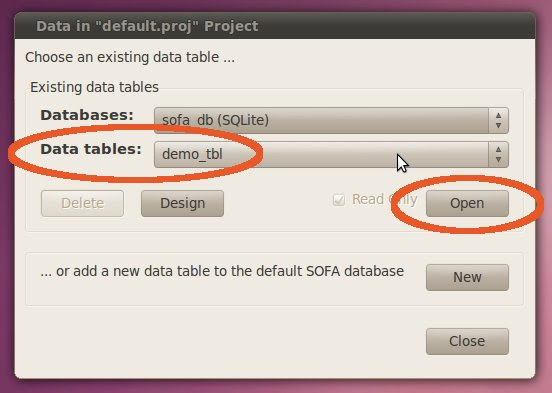
Task: Click the Data tables: label
Action: (91, 149)
